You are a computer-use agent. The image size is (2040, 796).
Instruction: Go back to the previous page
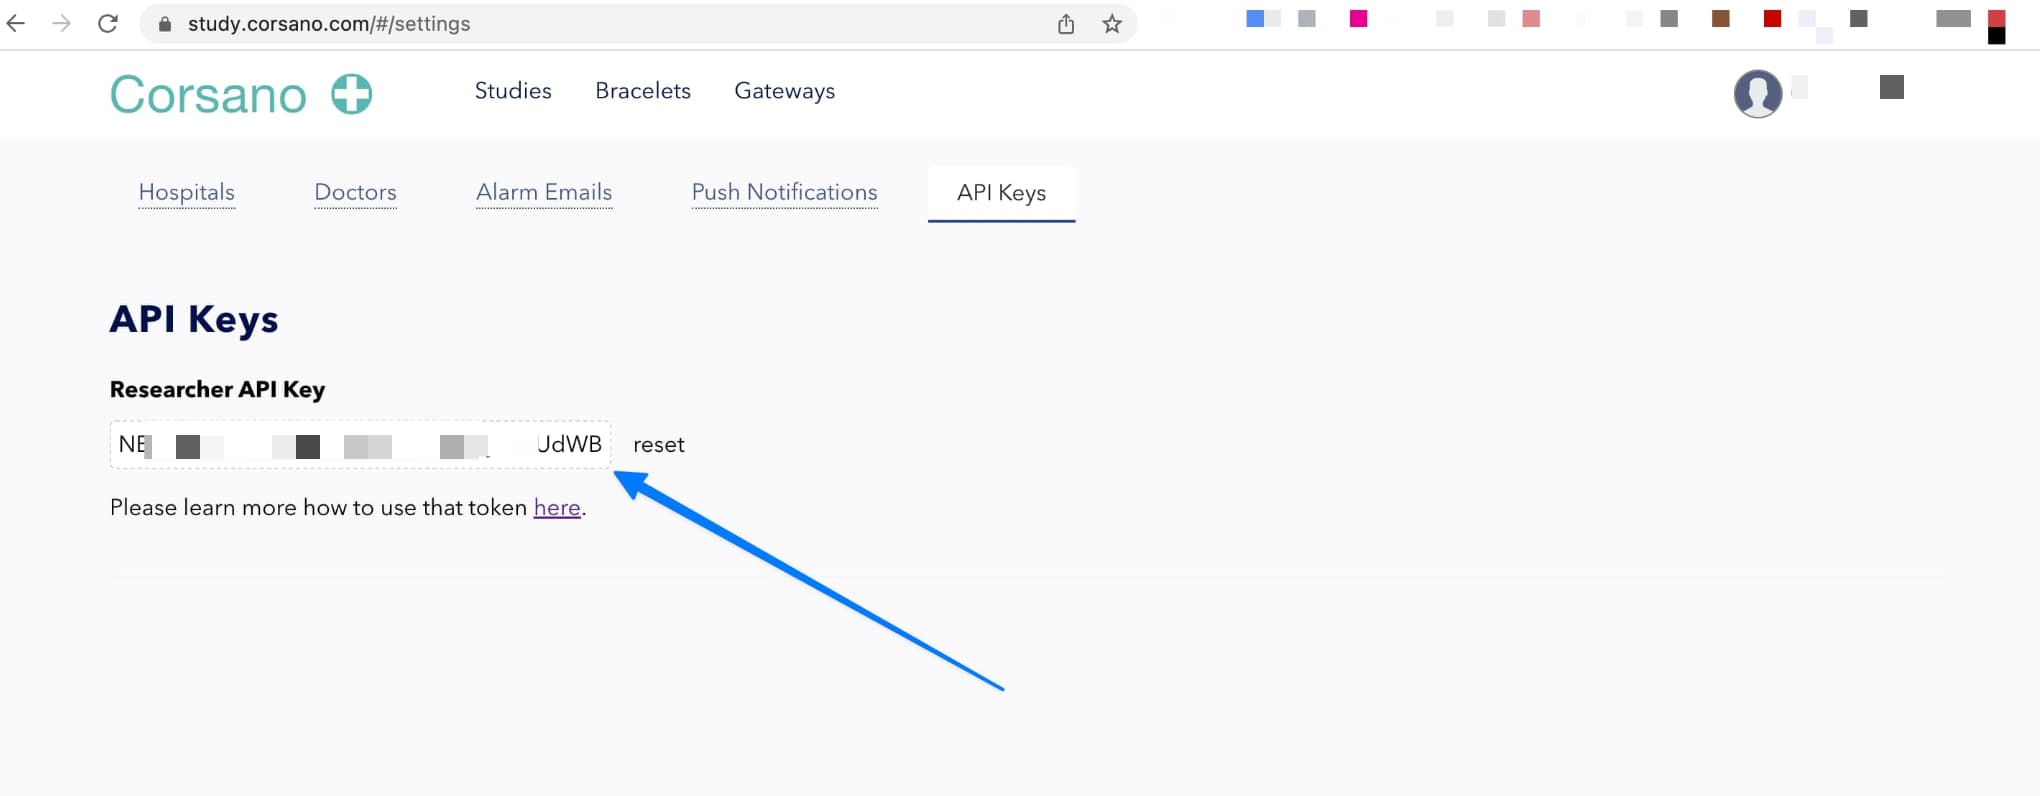point(17,24)
